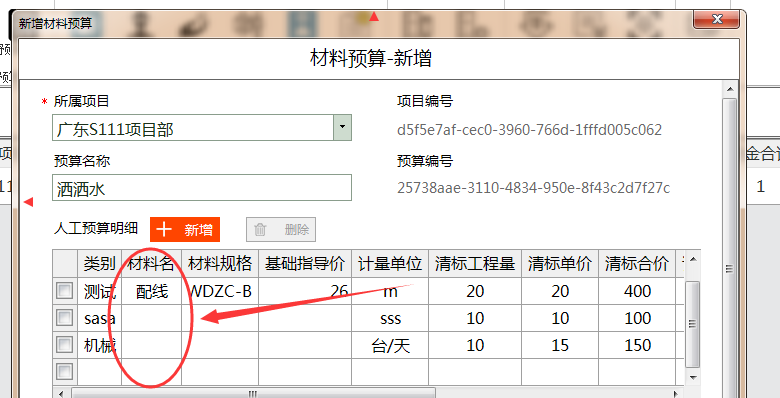Click the 预算名称 input field 洒洒水
The image size is (780, 398).
(x=201, y=188)
